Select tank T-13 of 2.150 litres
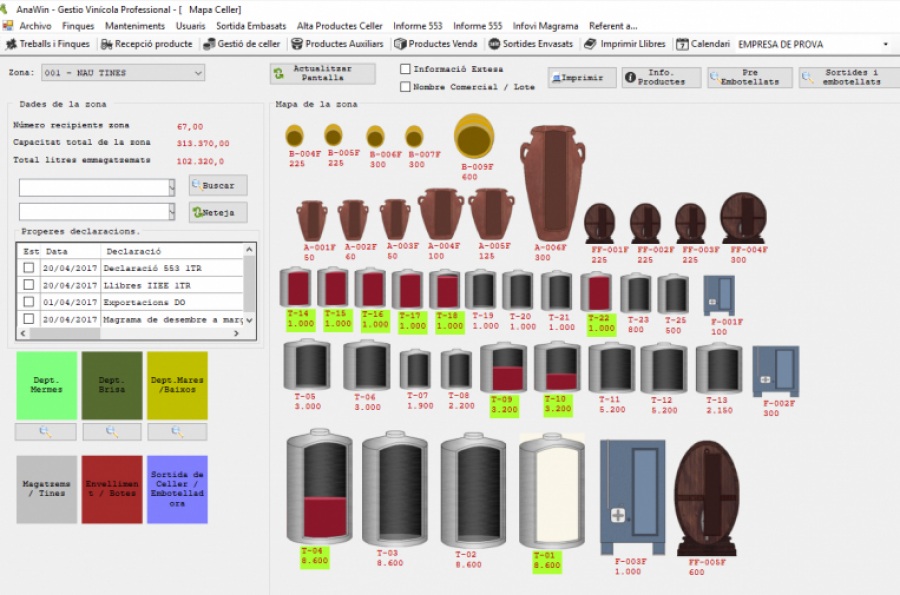Screen dimensions: 900x595 coord(719,369)
